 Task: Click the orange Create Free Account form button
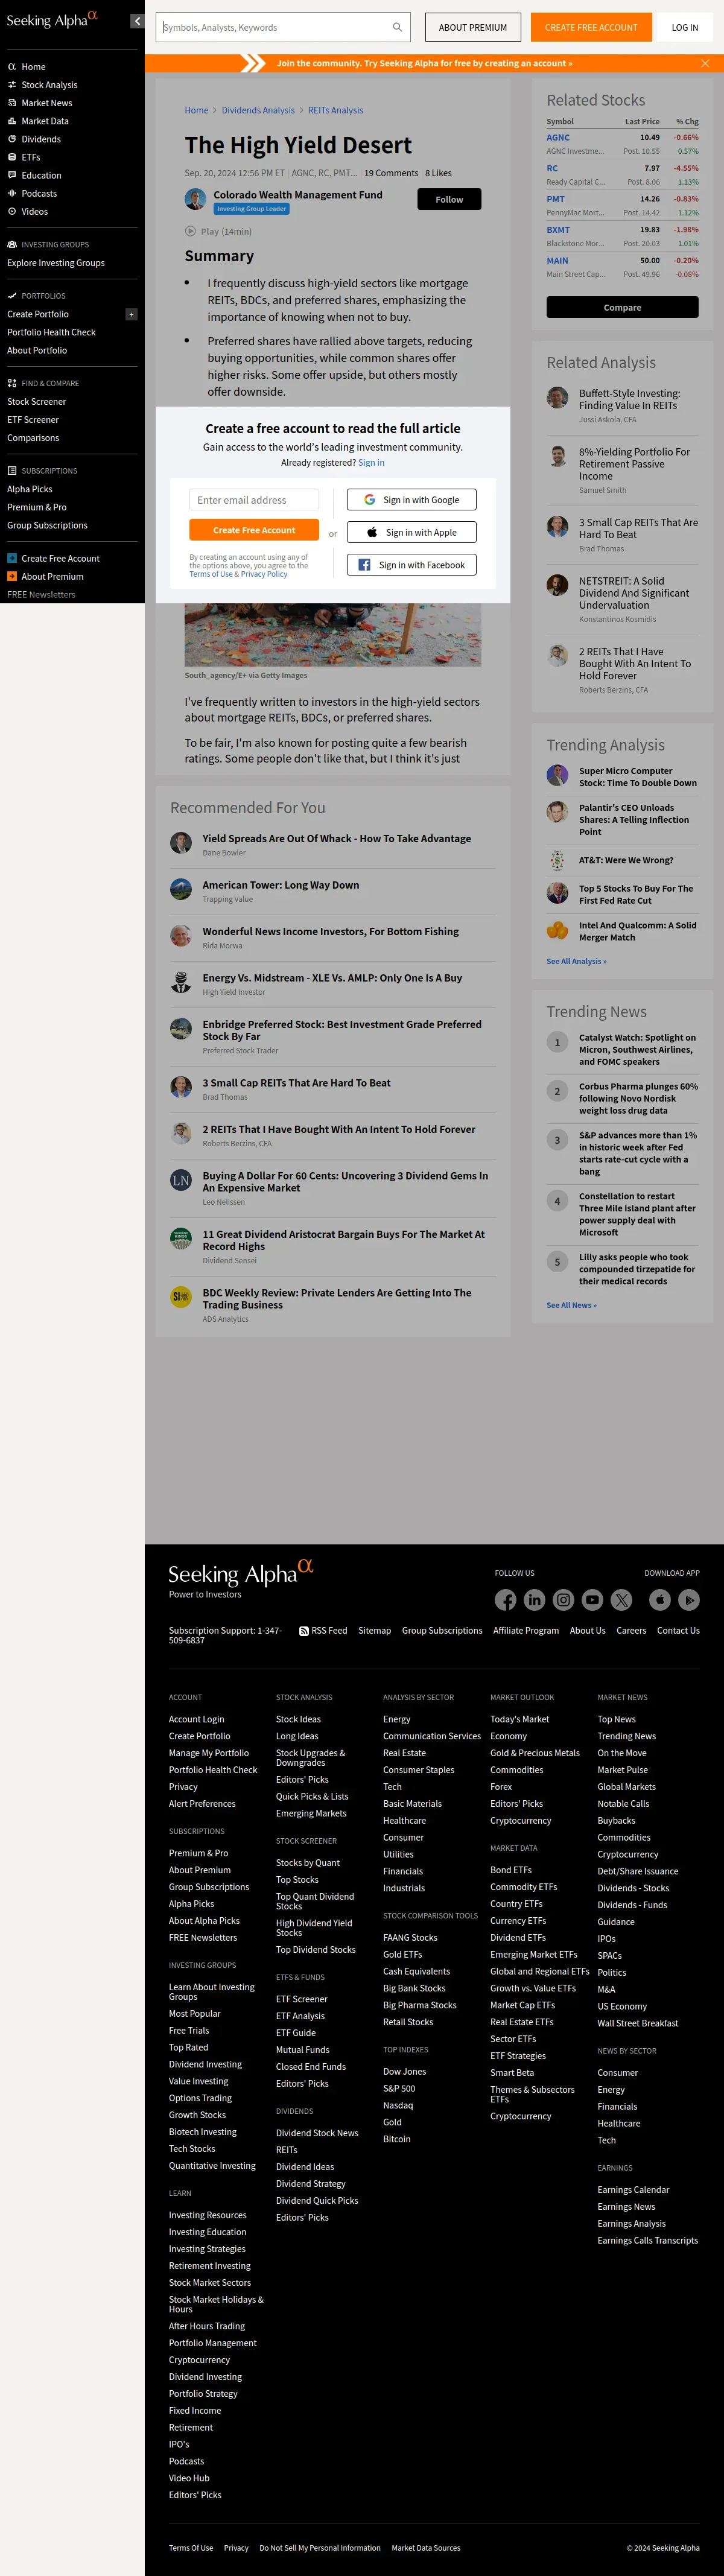pos(254,530)
